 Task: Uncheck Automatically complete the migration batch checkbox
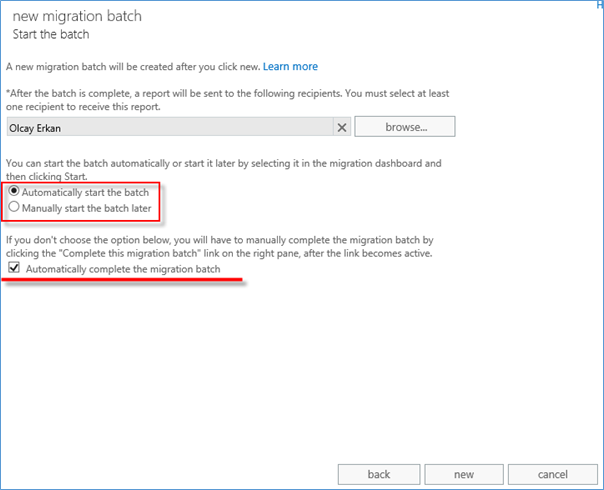pos(14,267)
